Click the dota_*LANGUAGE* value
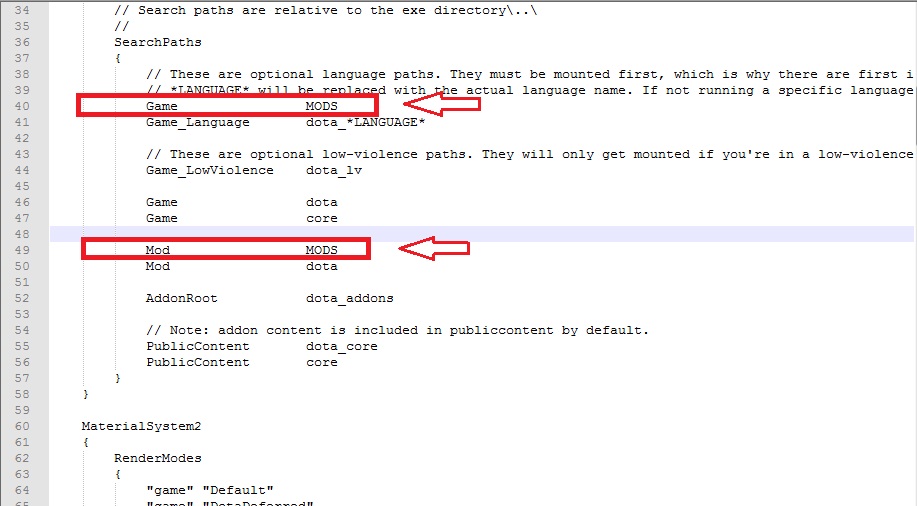The width and height of the screenshot is (917, 506). click(x=366, y=122)
